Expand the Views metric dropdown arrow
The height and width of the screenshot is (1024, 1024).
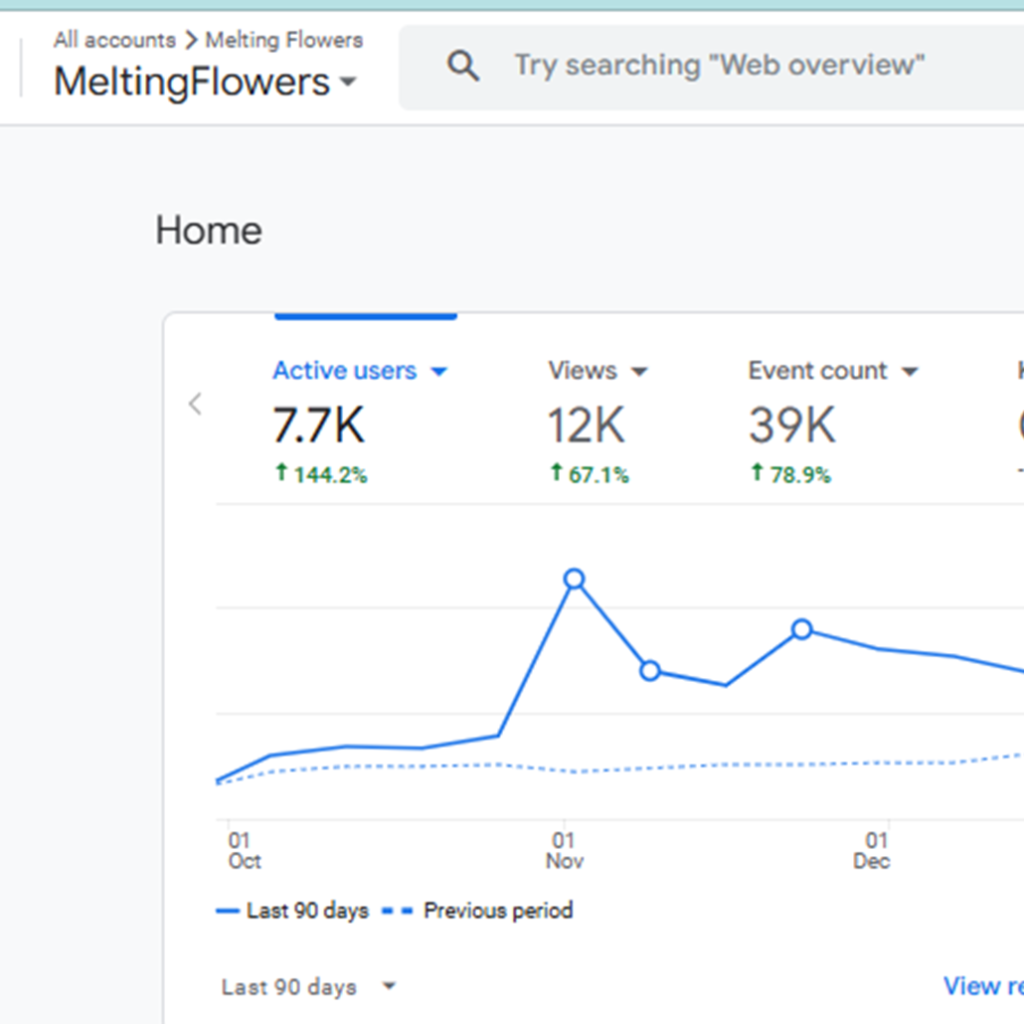639,372
